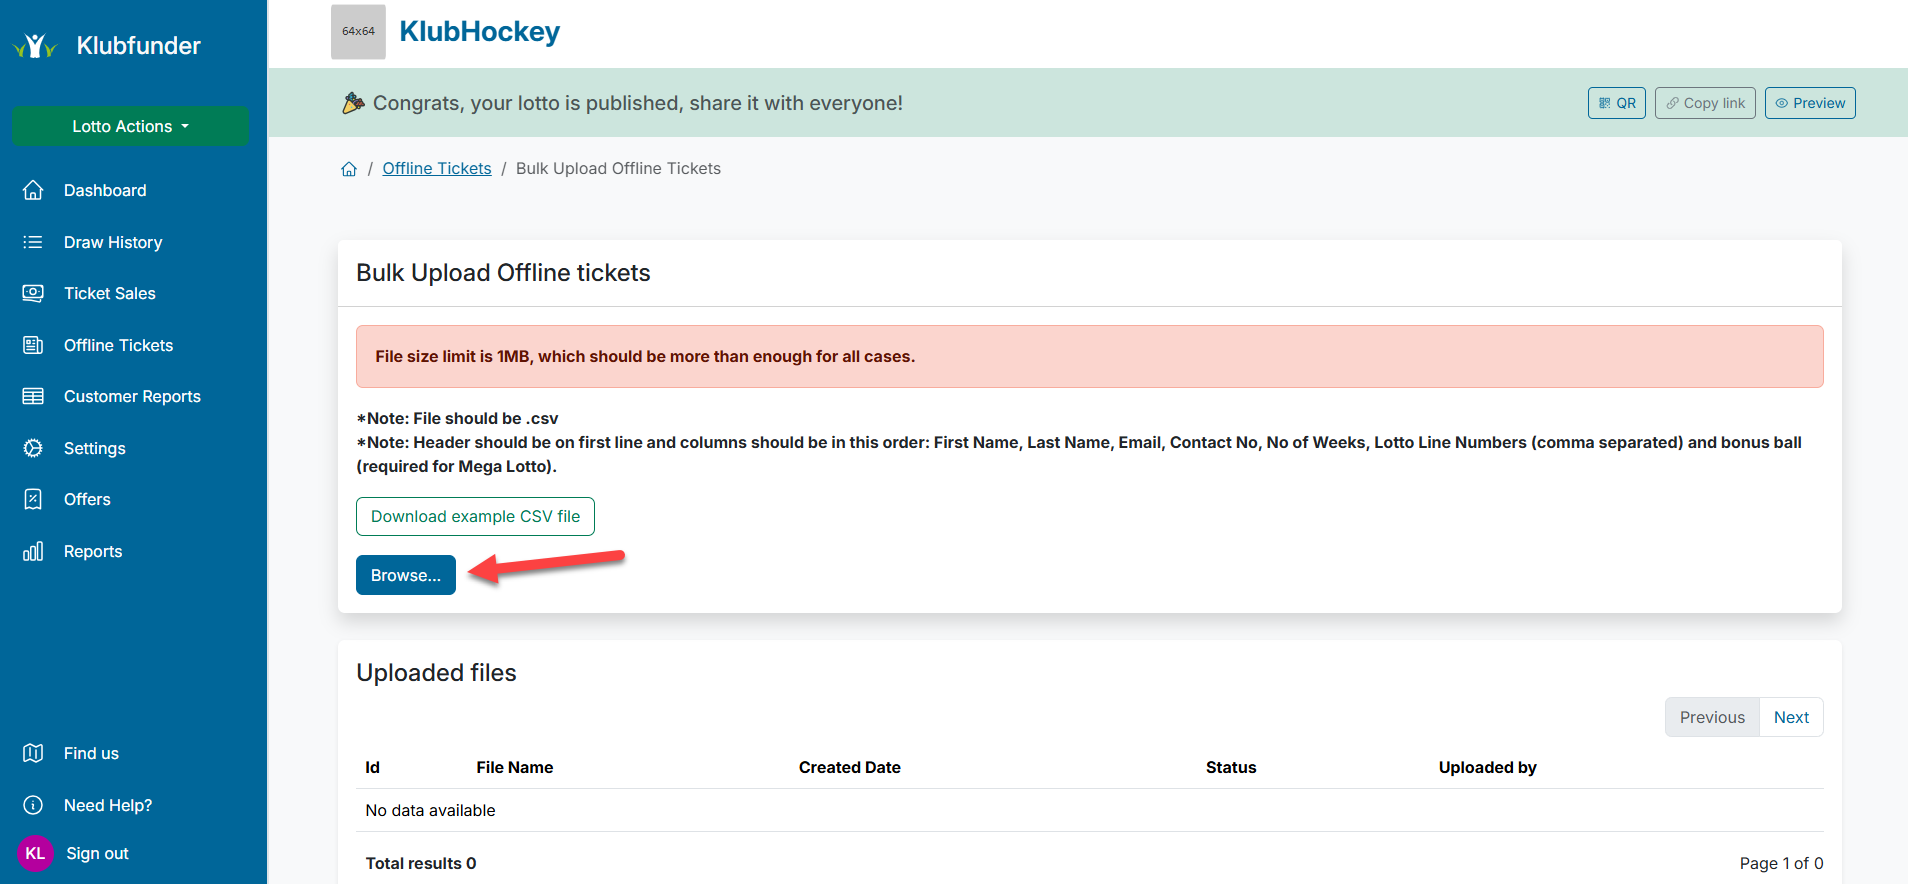Open the Find us menu item
The image size is (1908, 884).
[x=91, y=753]
